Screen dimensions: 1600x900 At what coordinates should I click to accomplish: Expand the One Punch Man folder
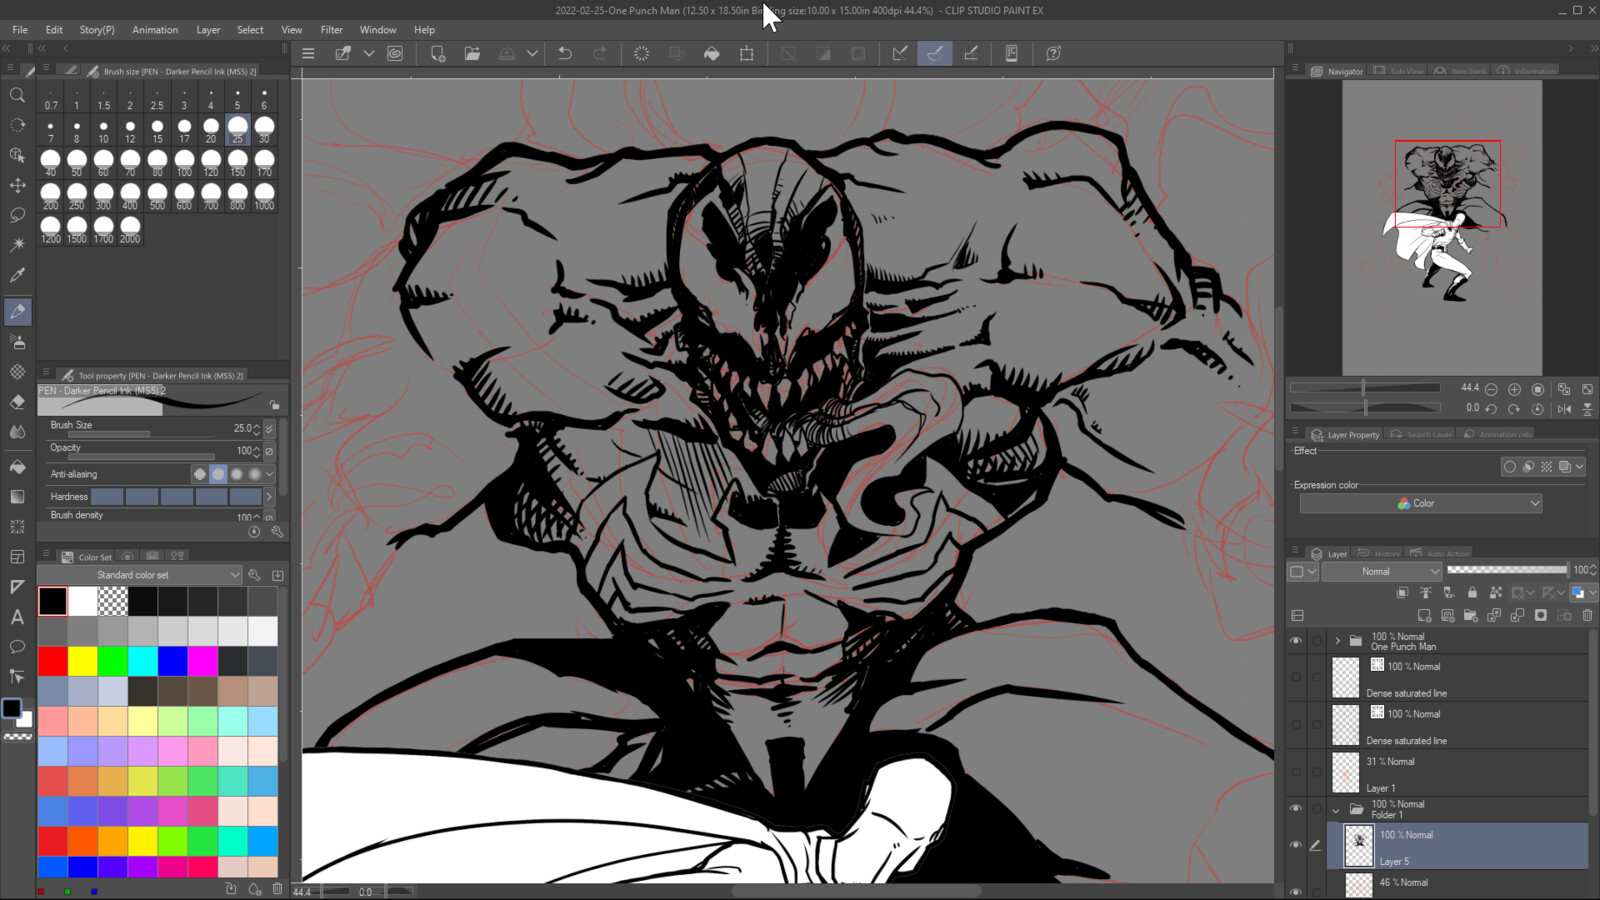pos(1337,641)
